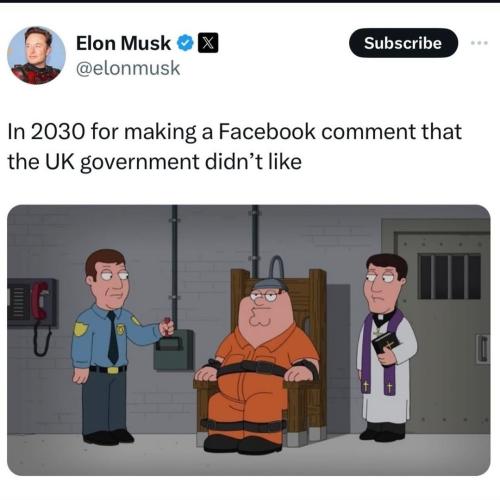Open the Elon Musk display name link

(123, 43)
